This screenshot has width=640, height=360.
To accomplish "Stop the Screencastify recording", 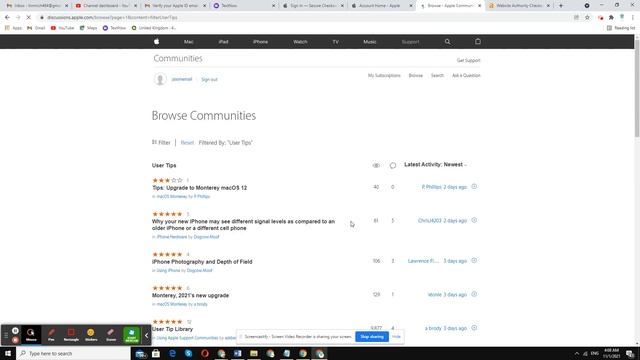I will [x=15, y=340].
